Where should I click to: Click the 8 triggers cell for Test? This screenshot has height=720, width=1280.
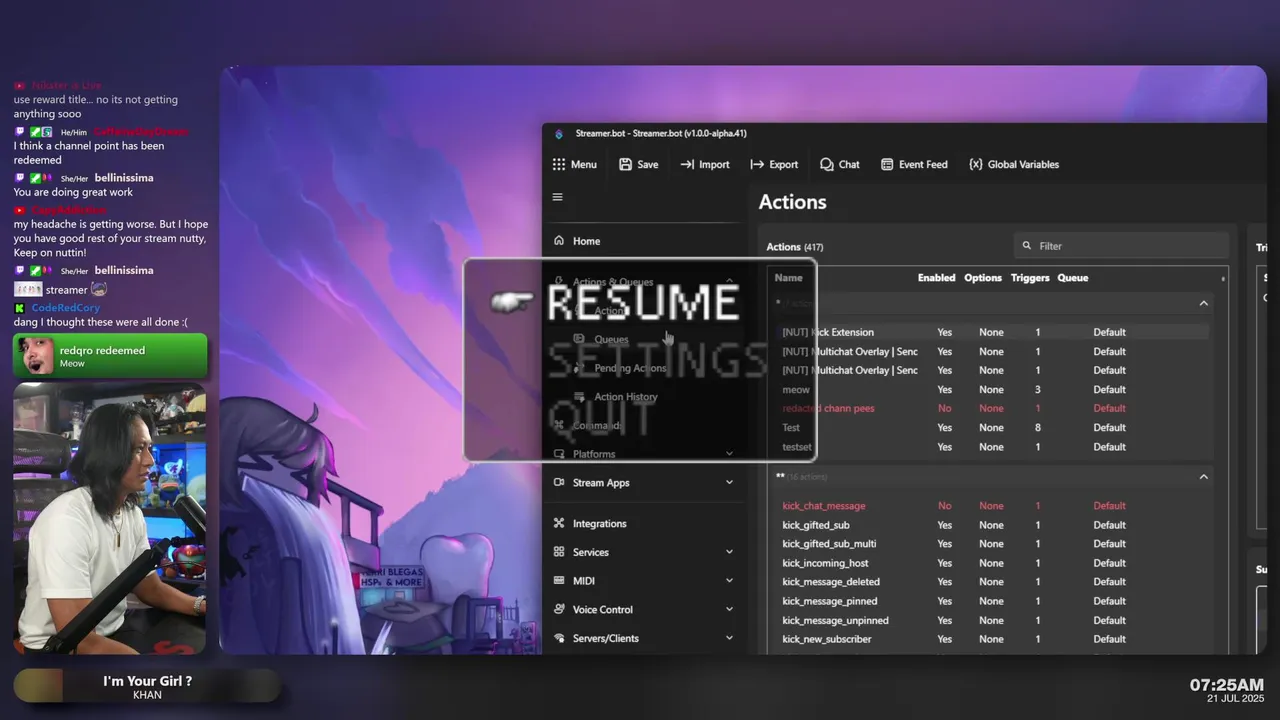coord(1037,427)
